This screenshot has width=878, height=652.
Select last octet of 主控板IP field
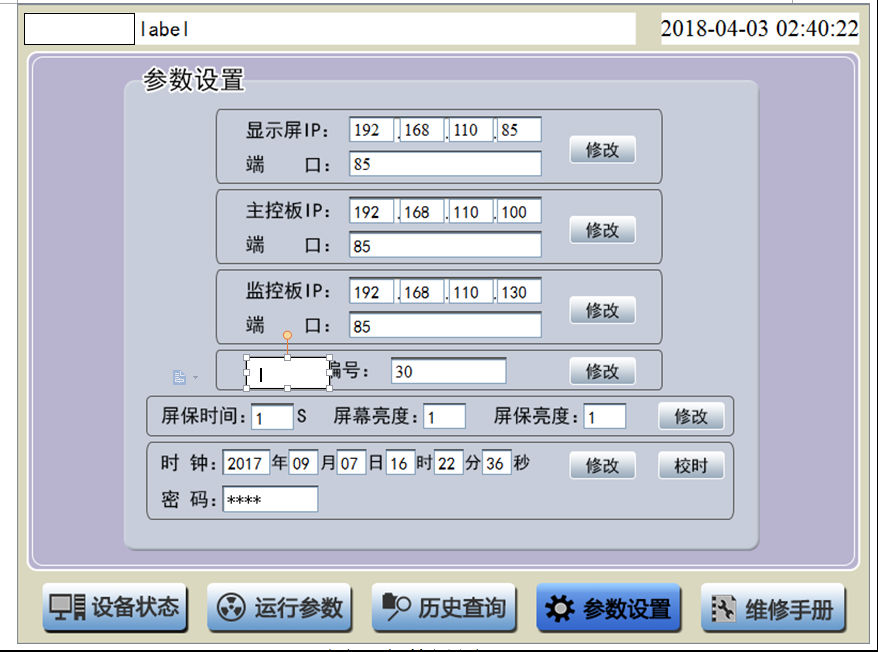(x=519, y=212)
